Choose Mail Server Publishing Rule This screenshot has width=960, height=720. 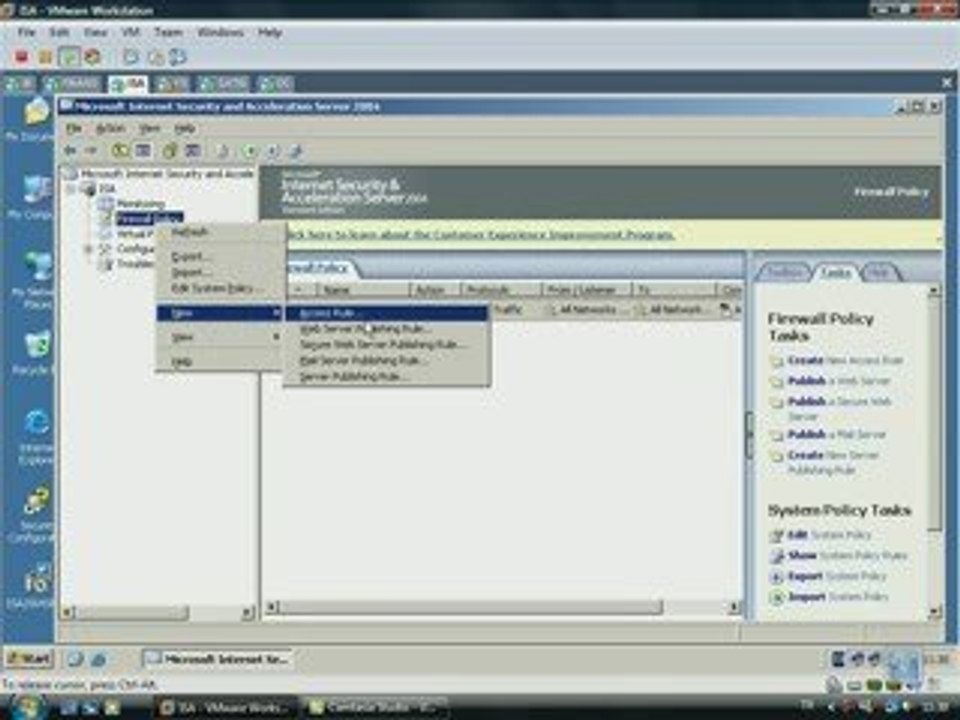click(386, 361)
